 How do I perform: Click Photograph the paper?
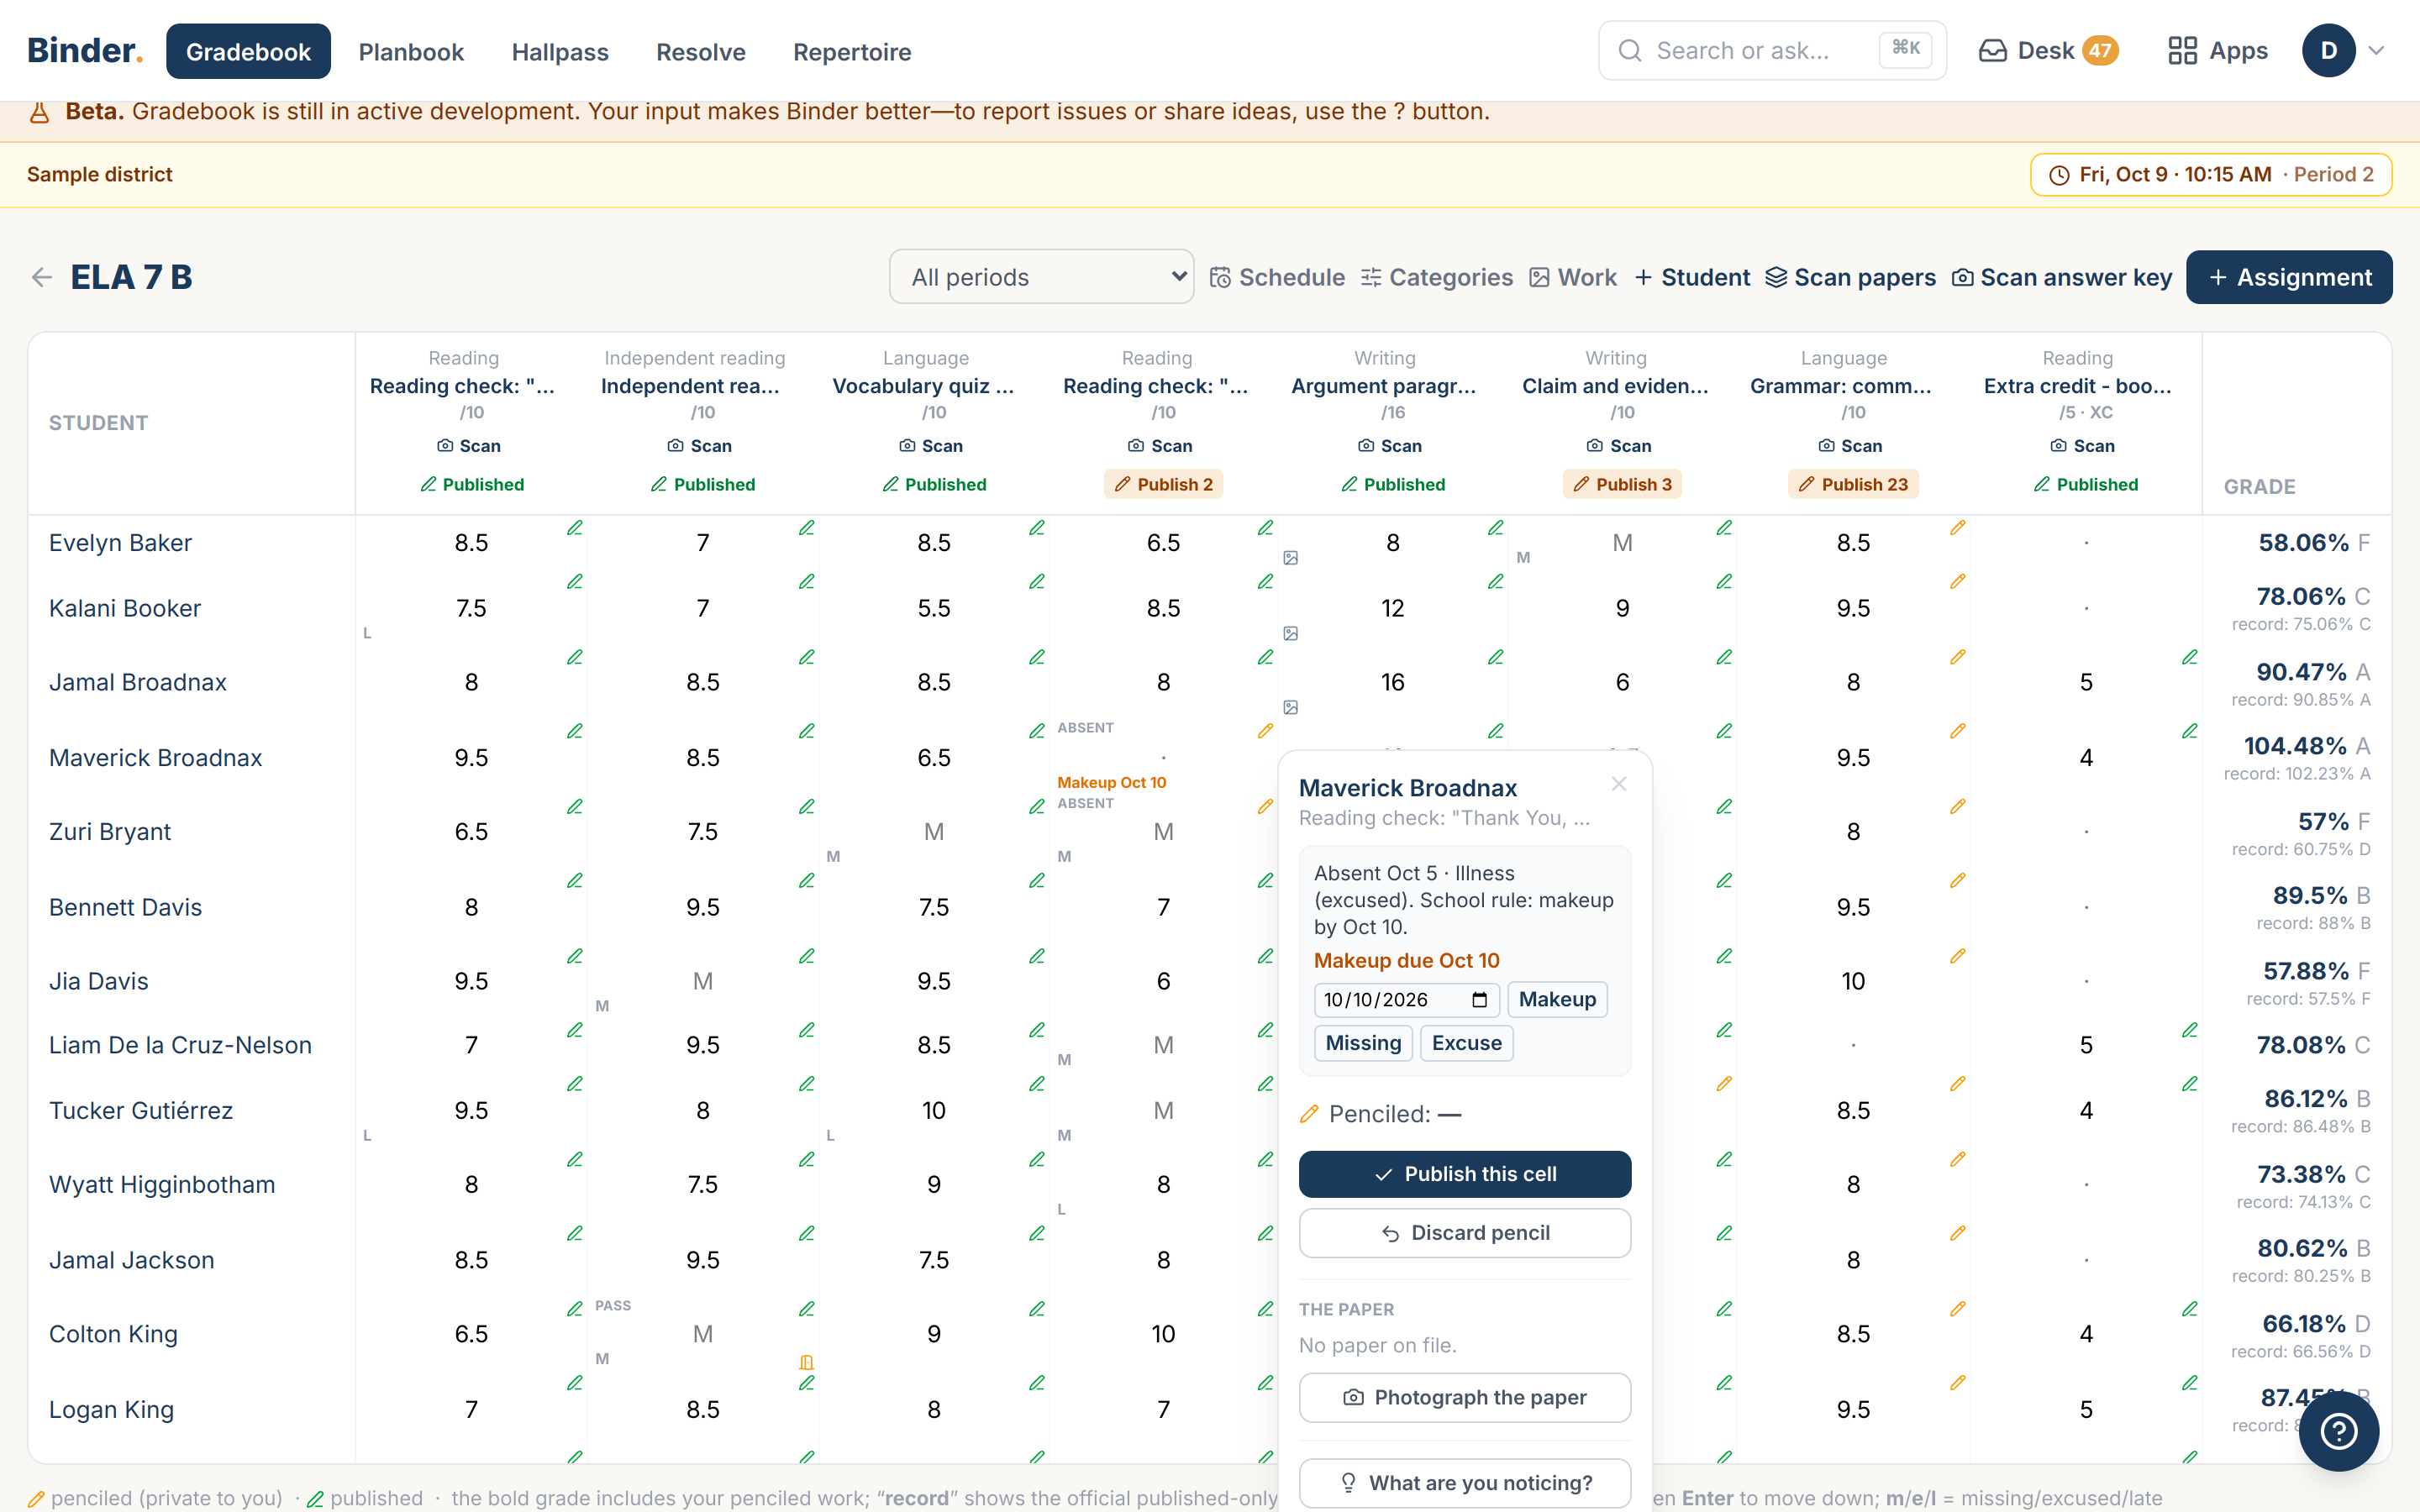pyautogui.click(x=1465, y=1397)
